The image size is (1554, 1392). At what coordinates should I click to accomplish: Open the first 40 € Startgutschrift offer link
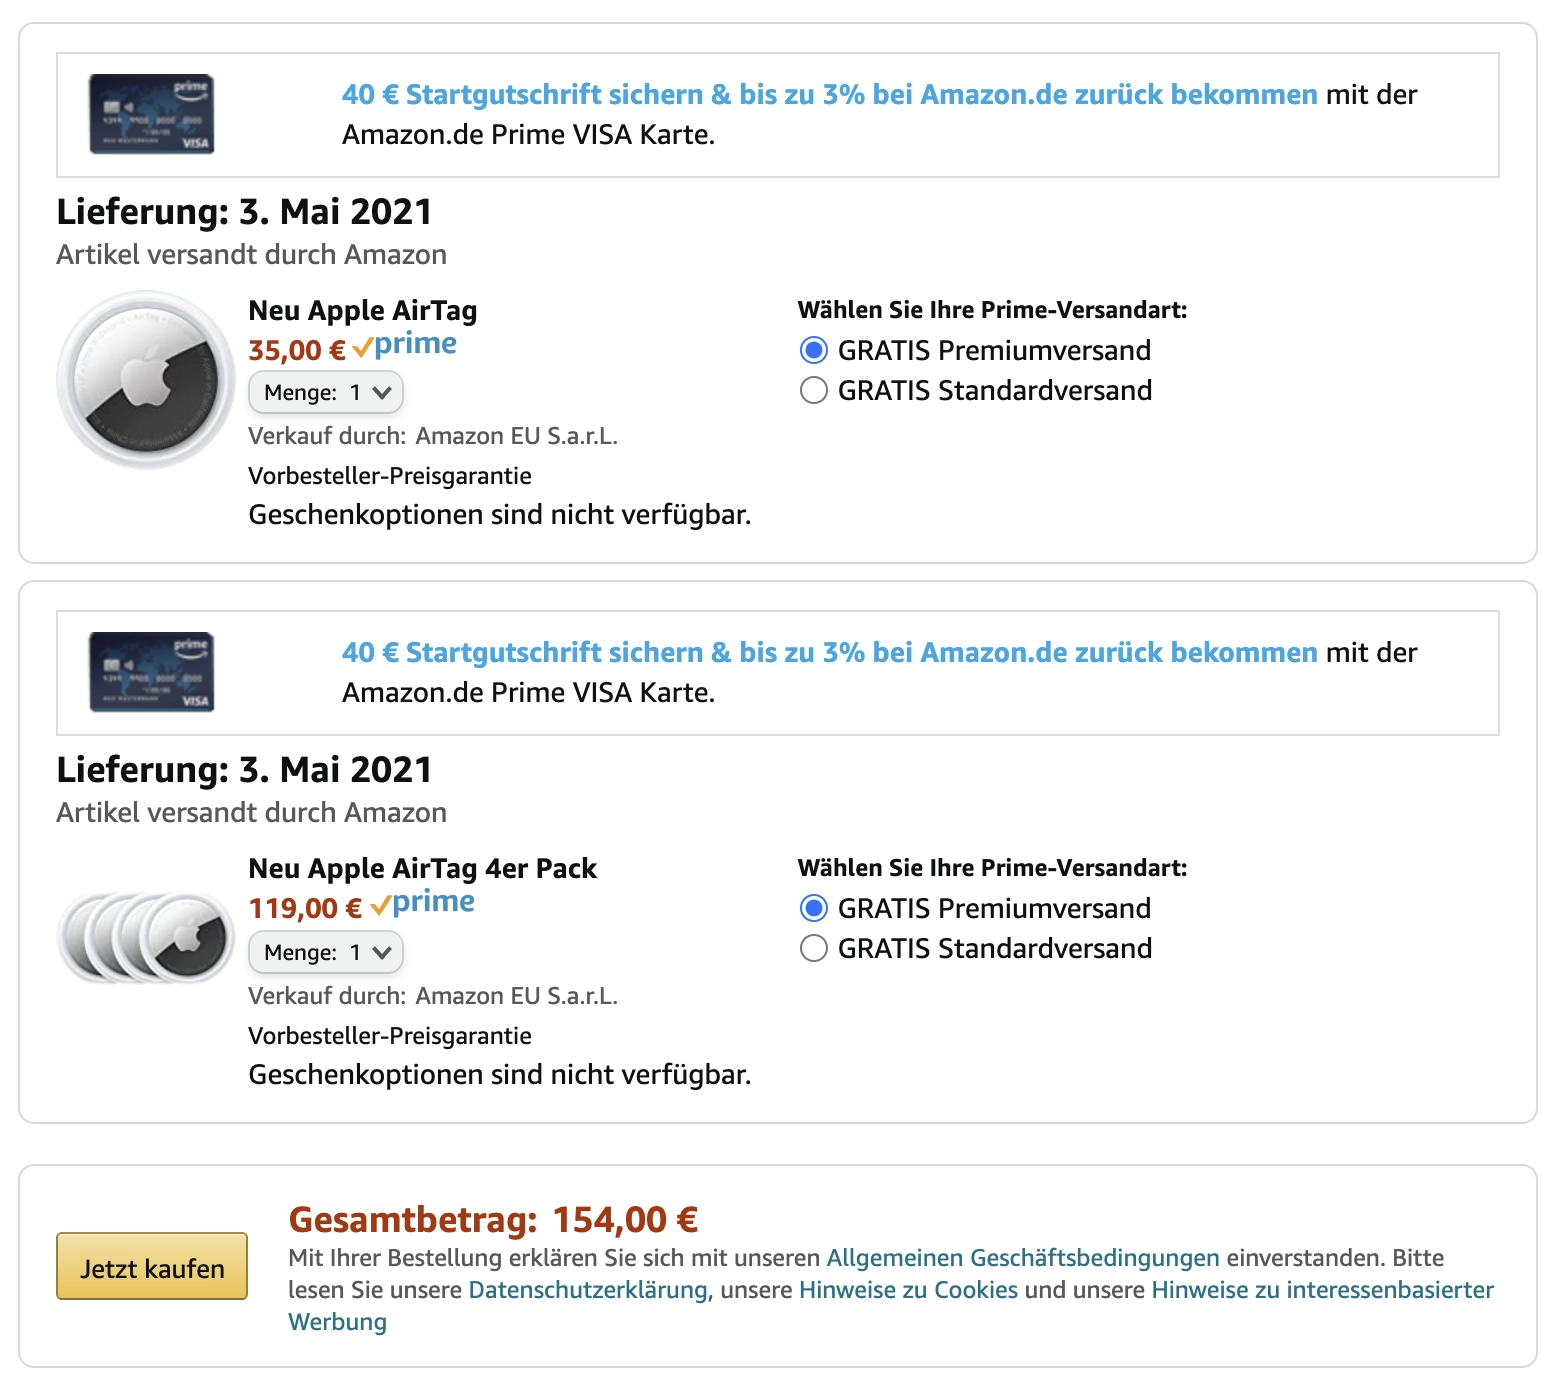point(829,95)
